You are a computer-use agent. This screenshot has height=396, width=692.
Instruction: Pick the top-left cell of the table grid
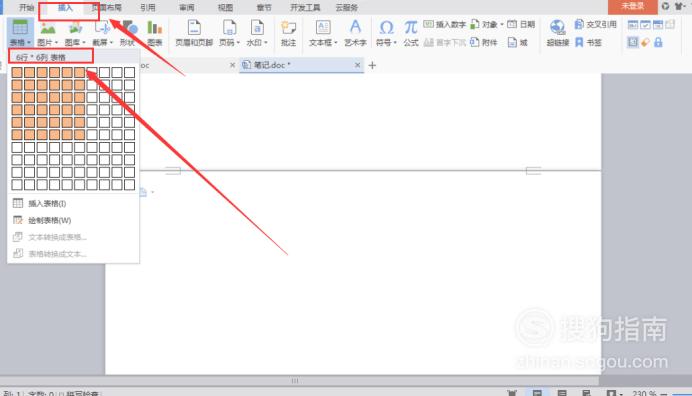17,72
